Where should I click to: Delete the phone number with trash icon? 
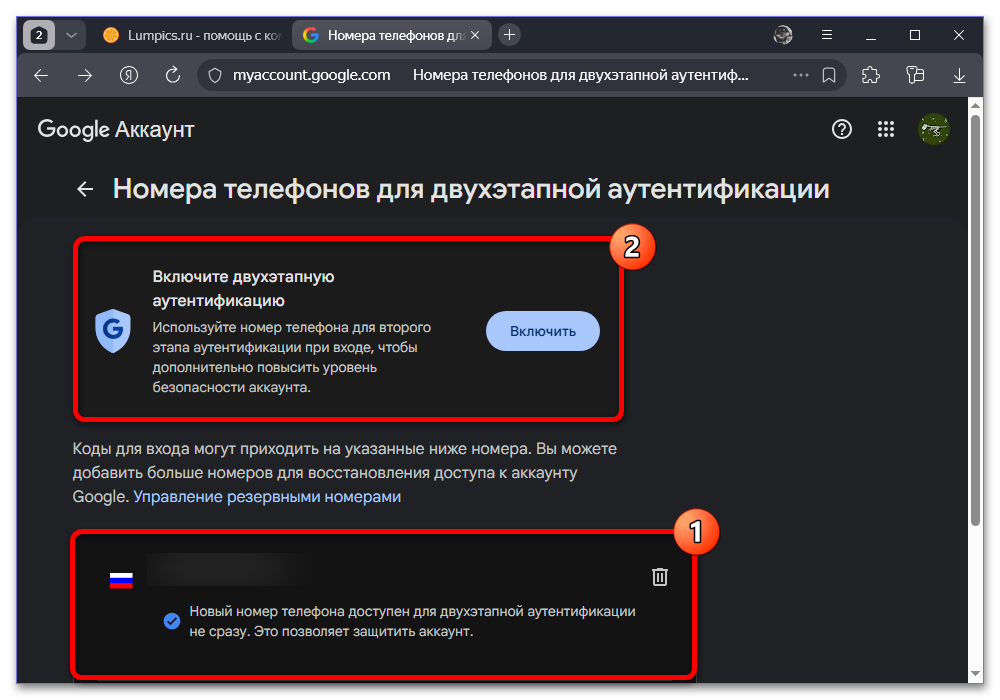tap(659, 576)
